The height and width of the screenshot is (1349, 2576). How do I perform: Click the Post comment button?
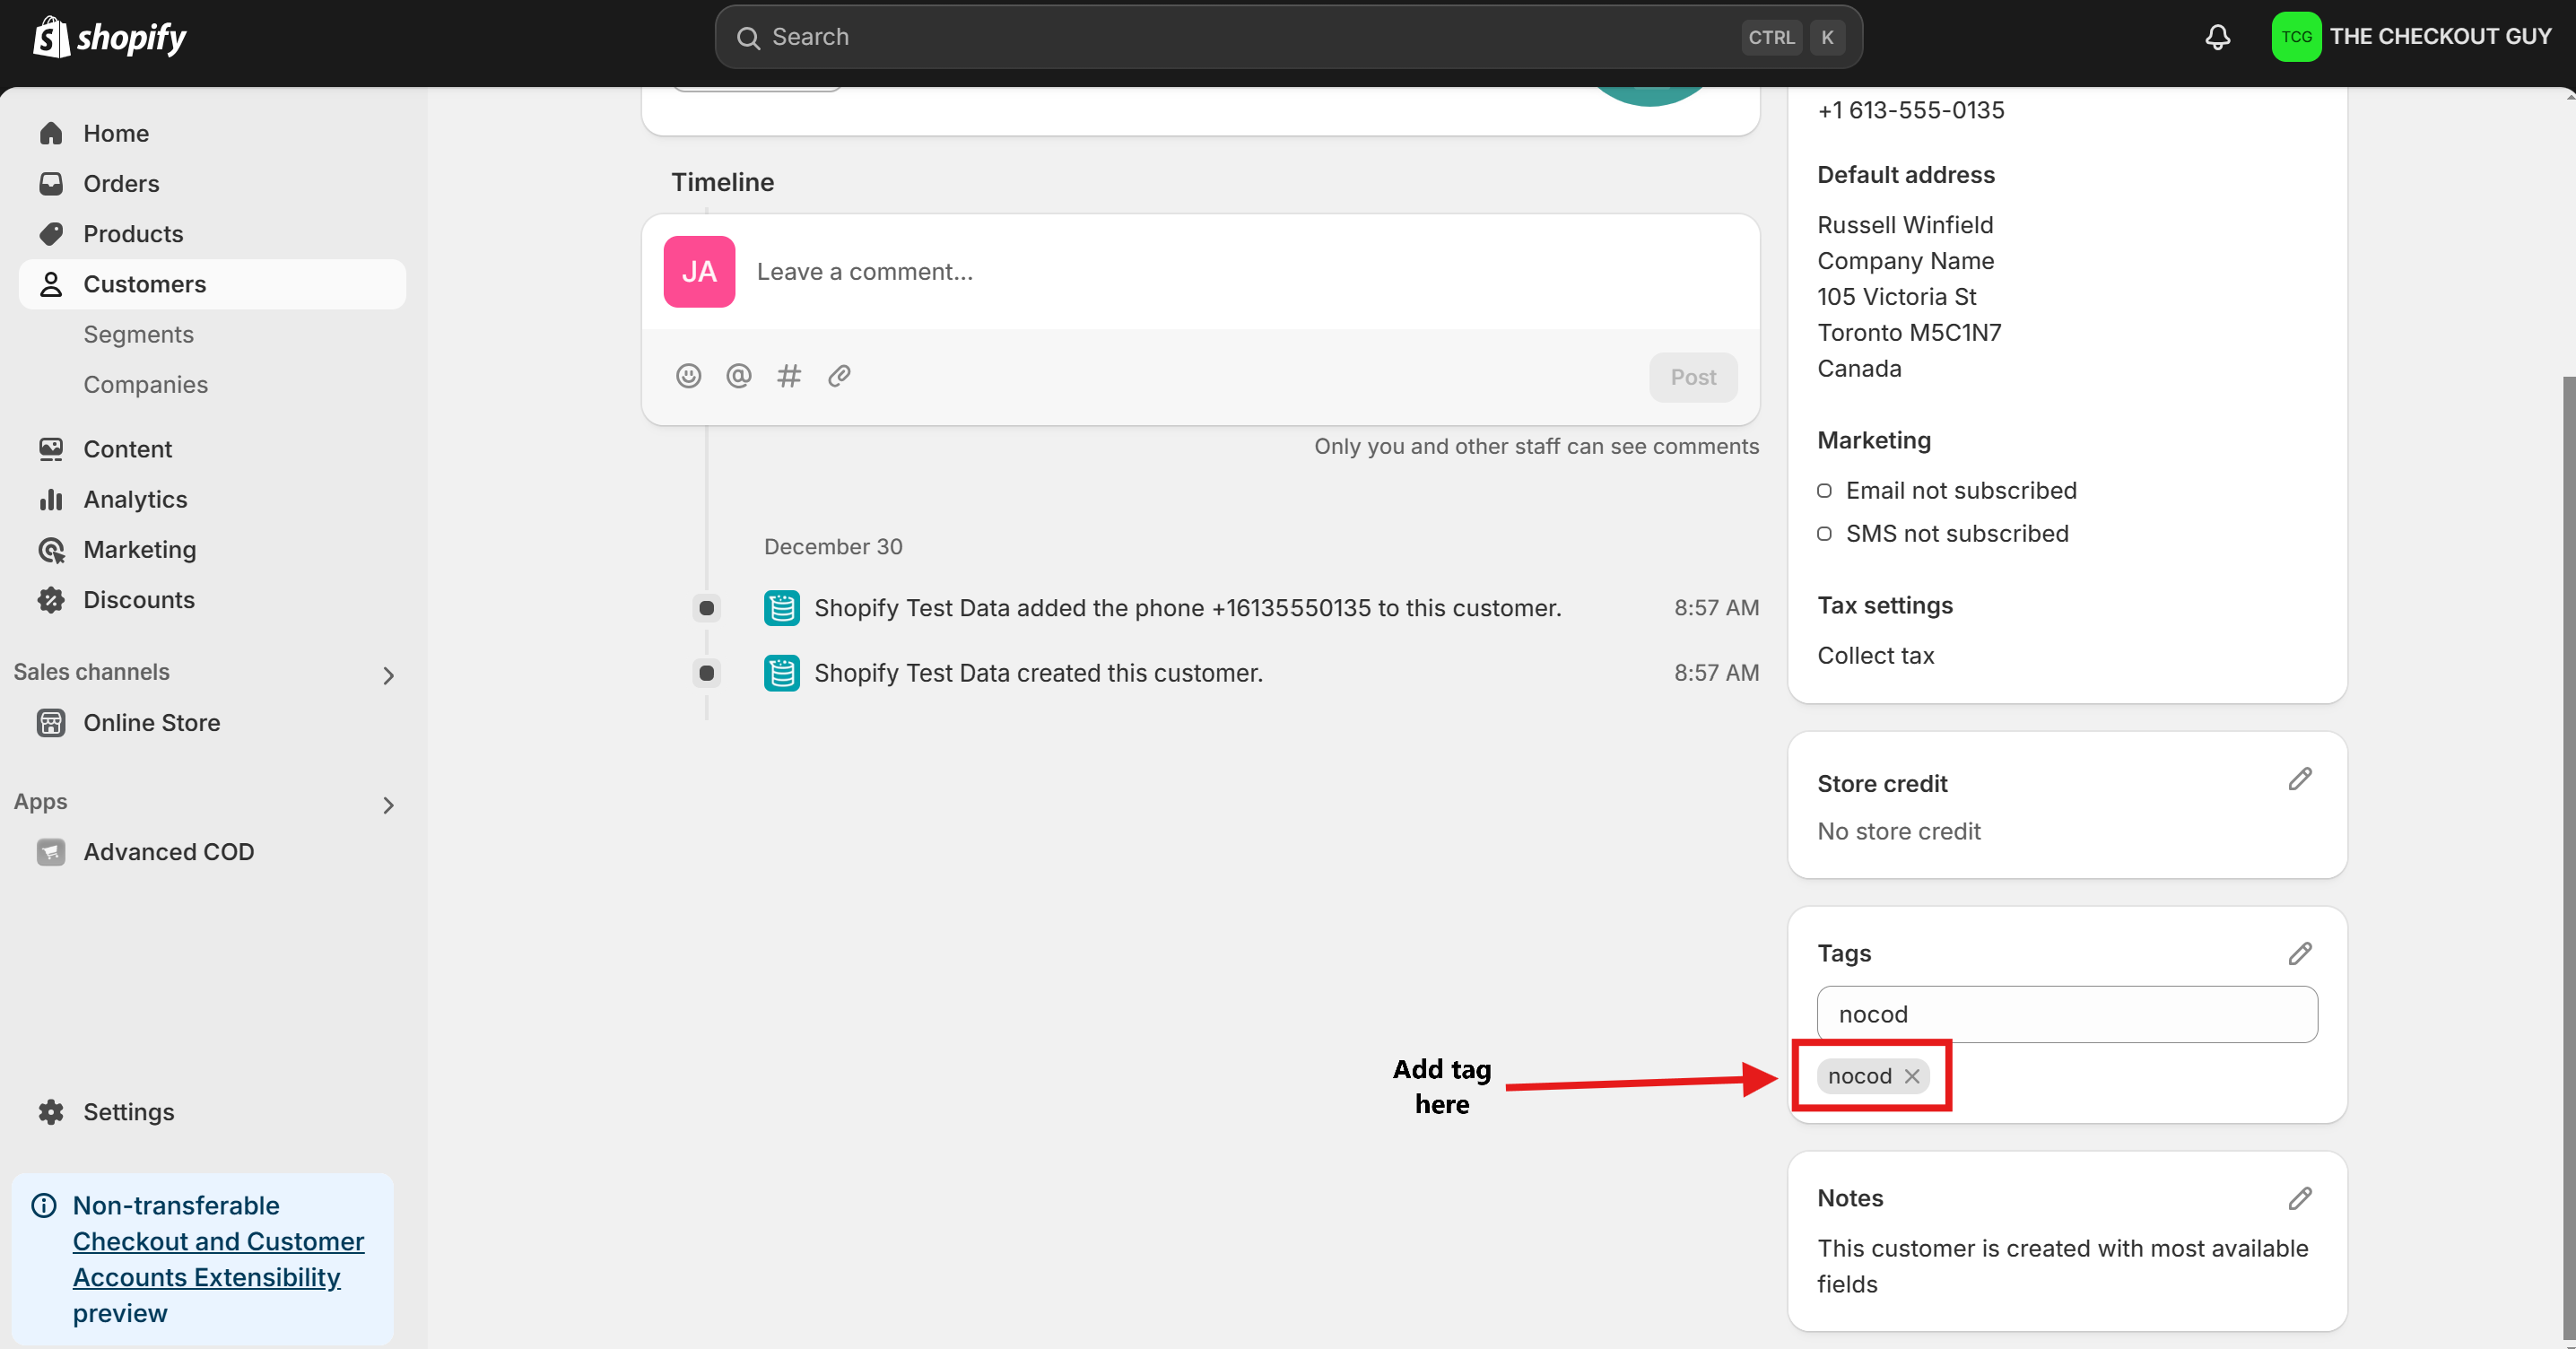tap(1692, 377)
